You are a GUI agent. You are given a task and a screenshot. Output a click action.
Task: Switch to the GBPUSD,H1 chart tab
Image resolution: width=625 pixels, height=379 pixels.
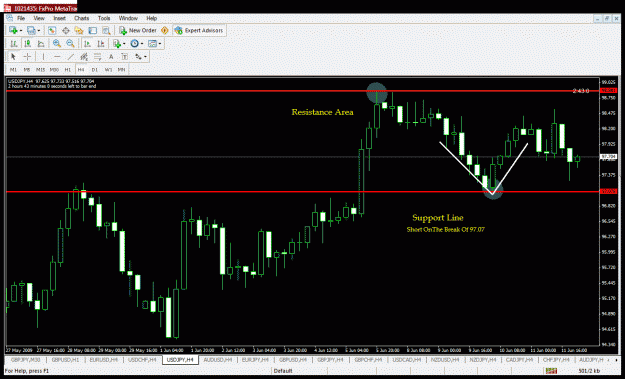coord(65,359)
